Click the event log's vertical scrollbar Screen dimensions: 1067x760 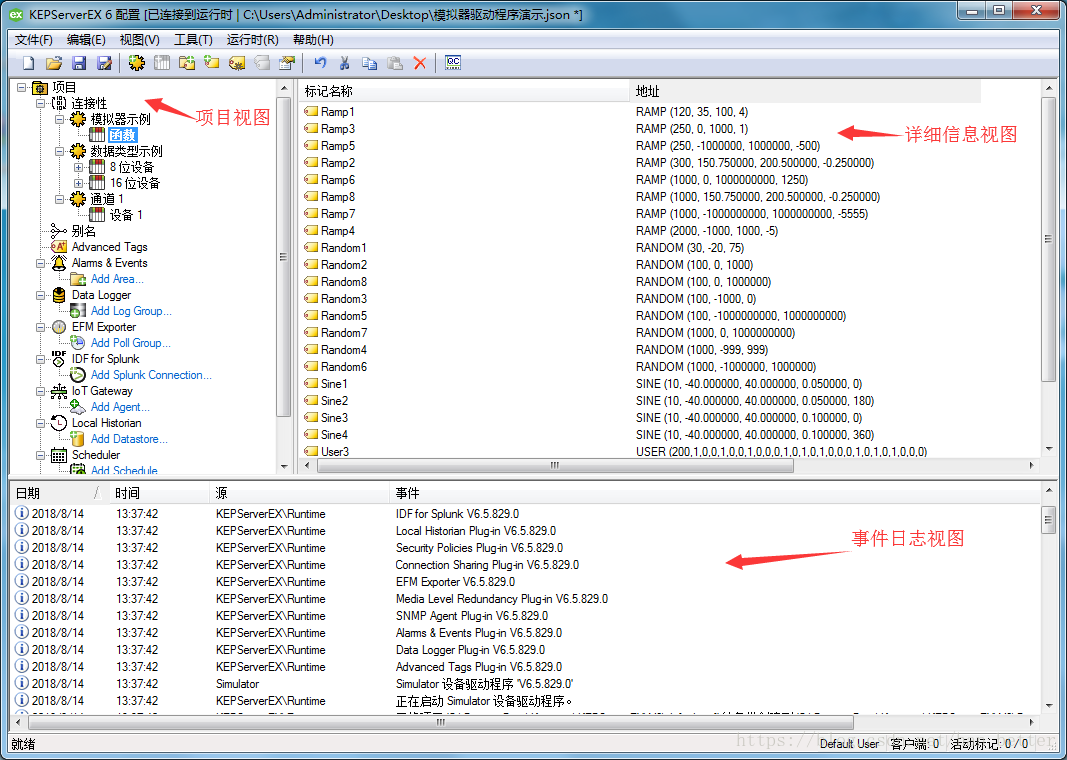tap(1048, 521)
